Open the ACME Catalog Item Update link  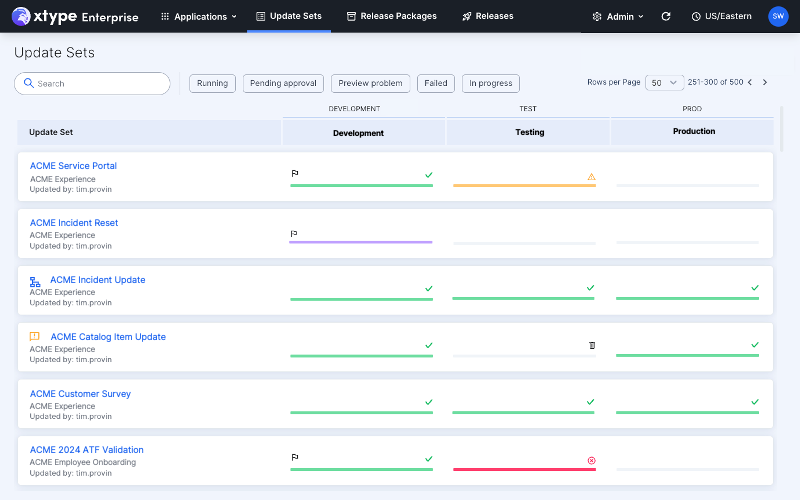point(108,337)
